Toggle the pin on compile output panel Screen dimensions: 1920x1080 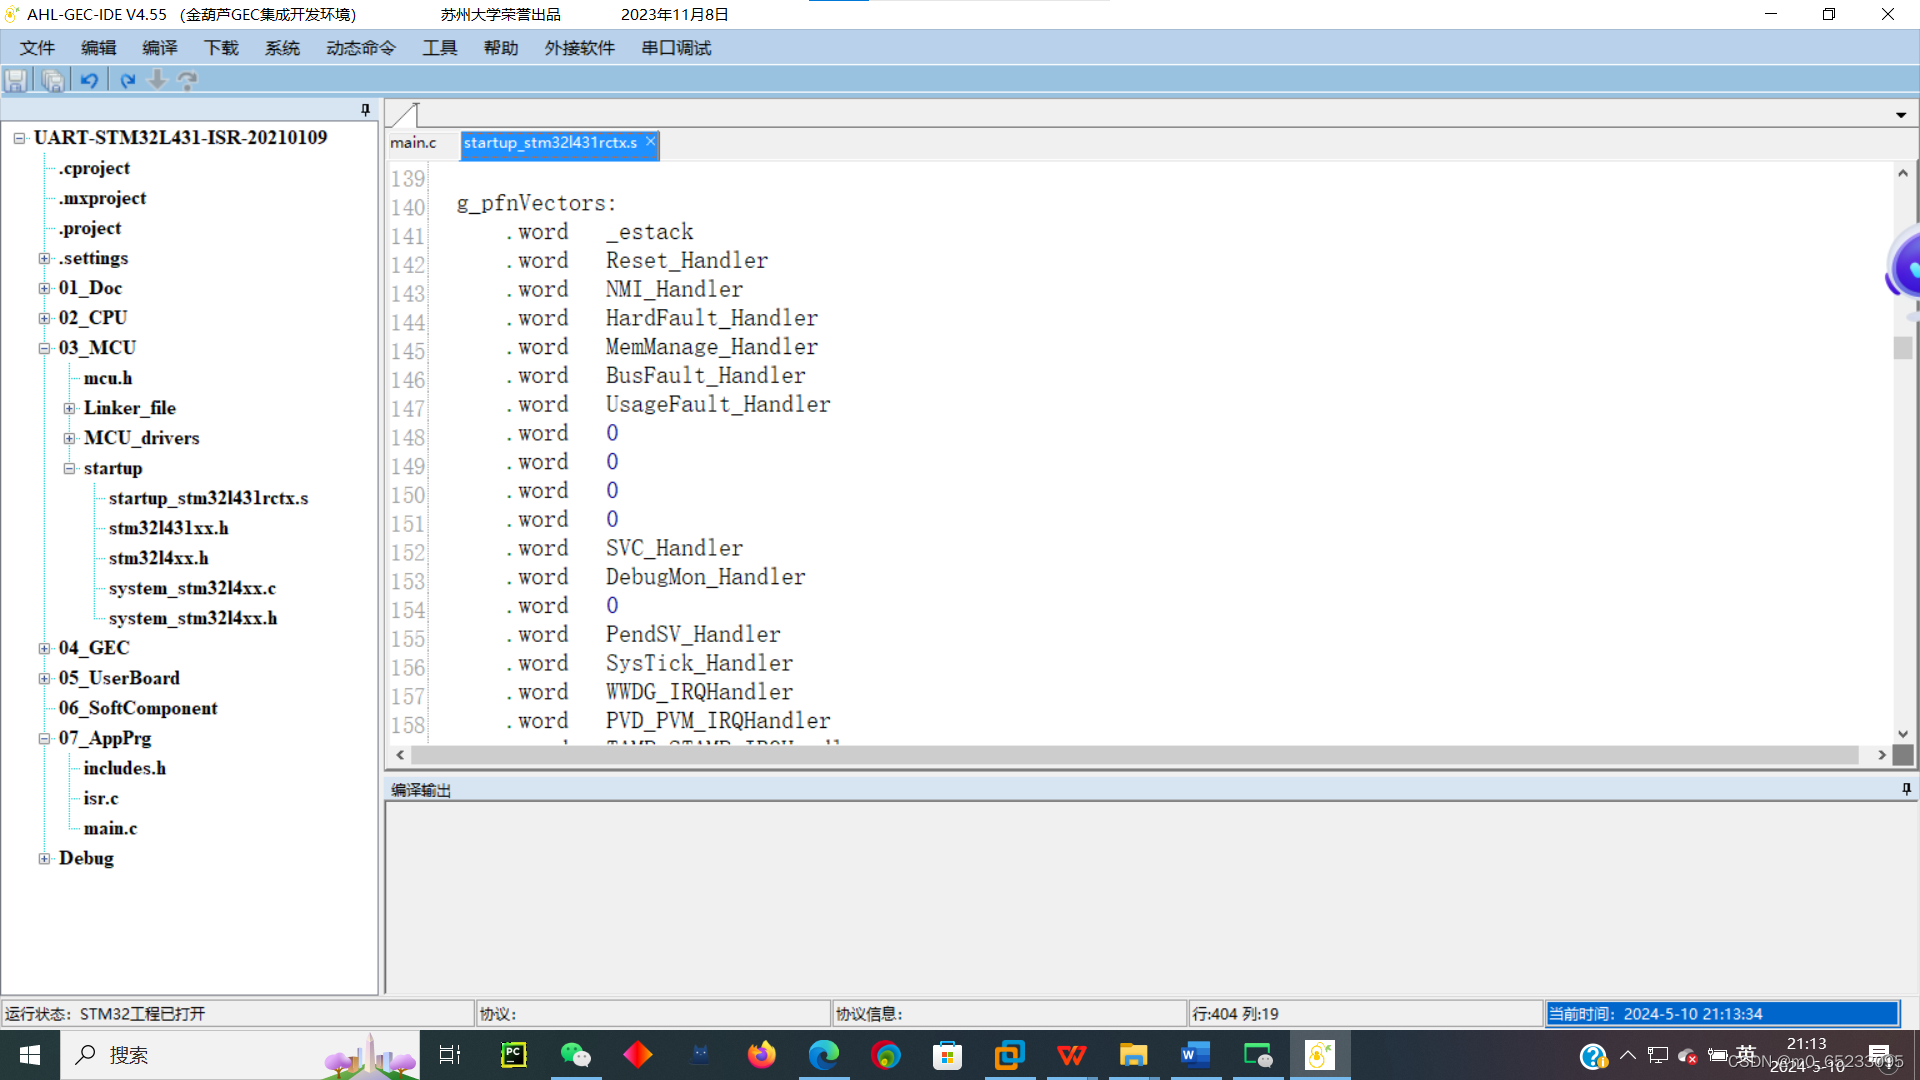click(x=1906, y=789)
